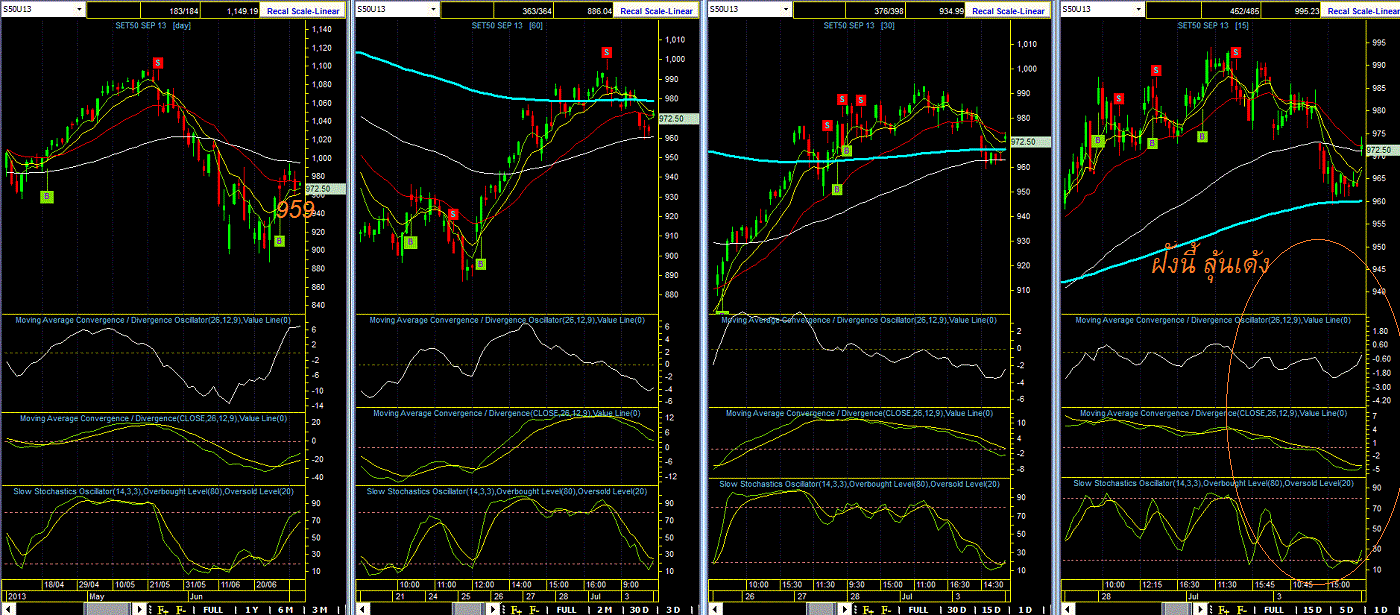
Task: Click the orange 959 annotation on daily chart
Action: (295, 209)
